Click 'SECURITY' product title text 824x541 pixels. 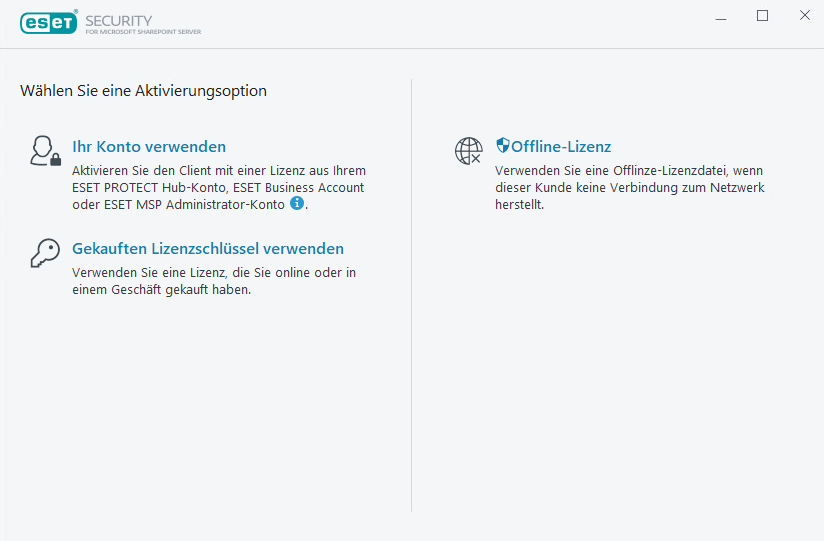coord(119,21)
